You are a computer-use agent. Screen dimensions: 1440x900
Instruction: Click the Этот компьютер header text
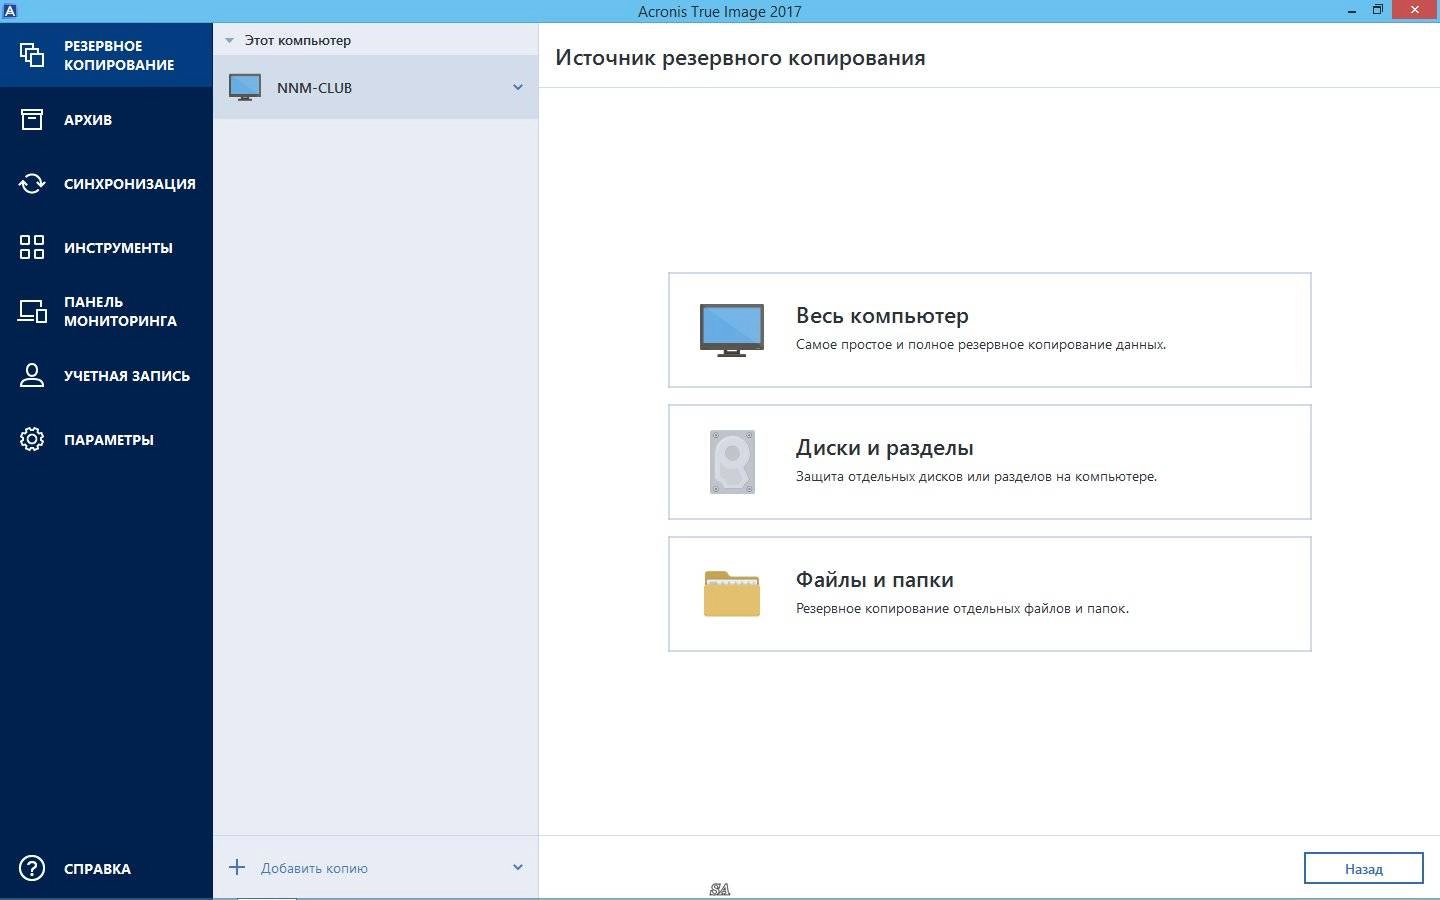click(x=298, y=41)
